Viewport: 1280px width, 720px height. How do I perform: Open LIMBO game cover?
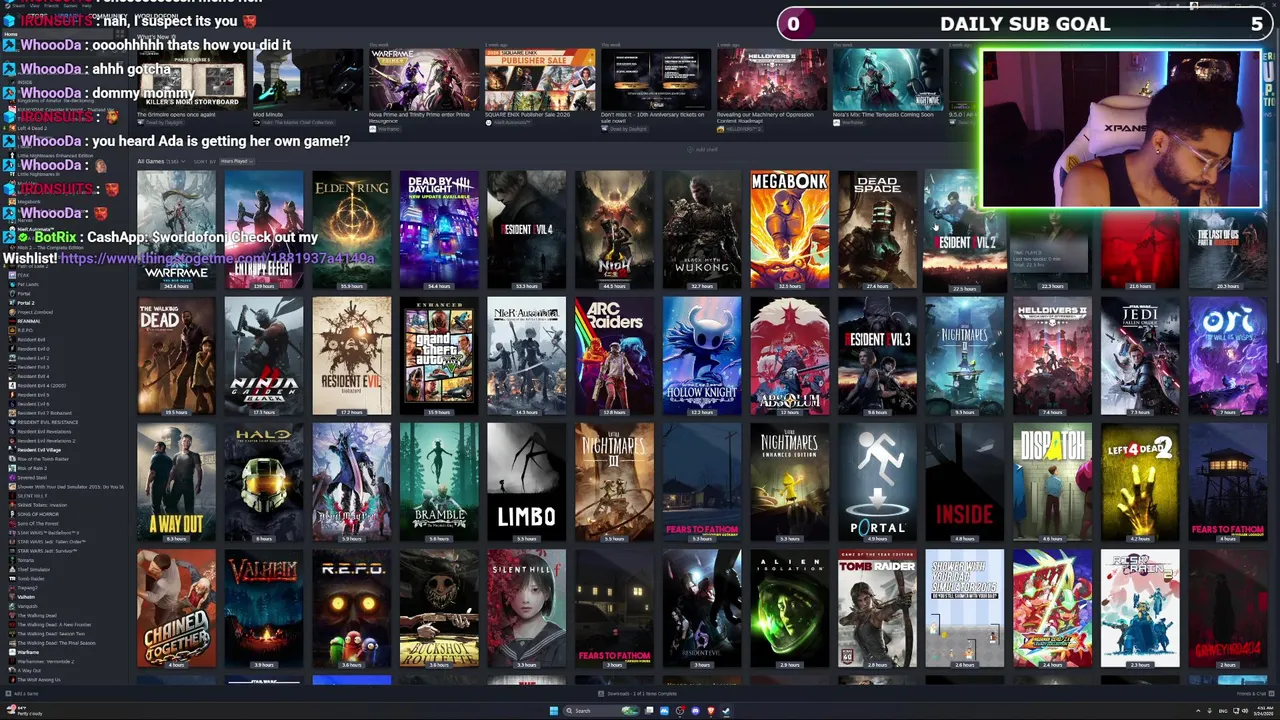point(527,482)
